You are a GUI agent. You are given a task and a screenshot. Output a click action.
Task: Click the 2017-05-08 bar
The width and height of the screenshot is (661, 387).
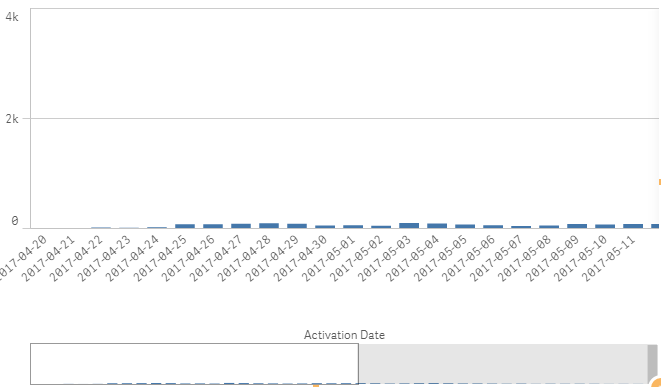(x=549, y=227)
